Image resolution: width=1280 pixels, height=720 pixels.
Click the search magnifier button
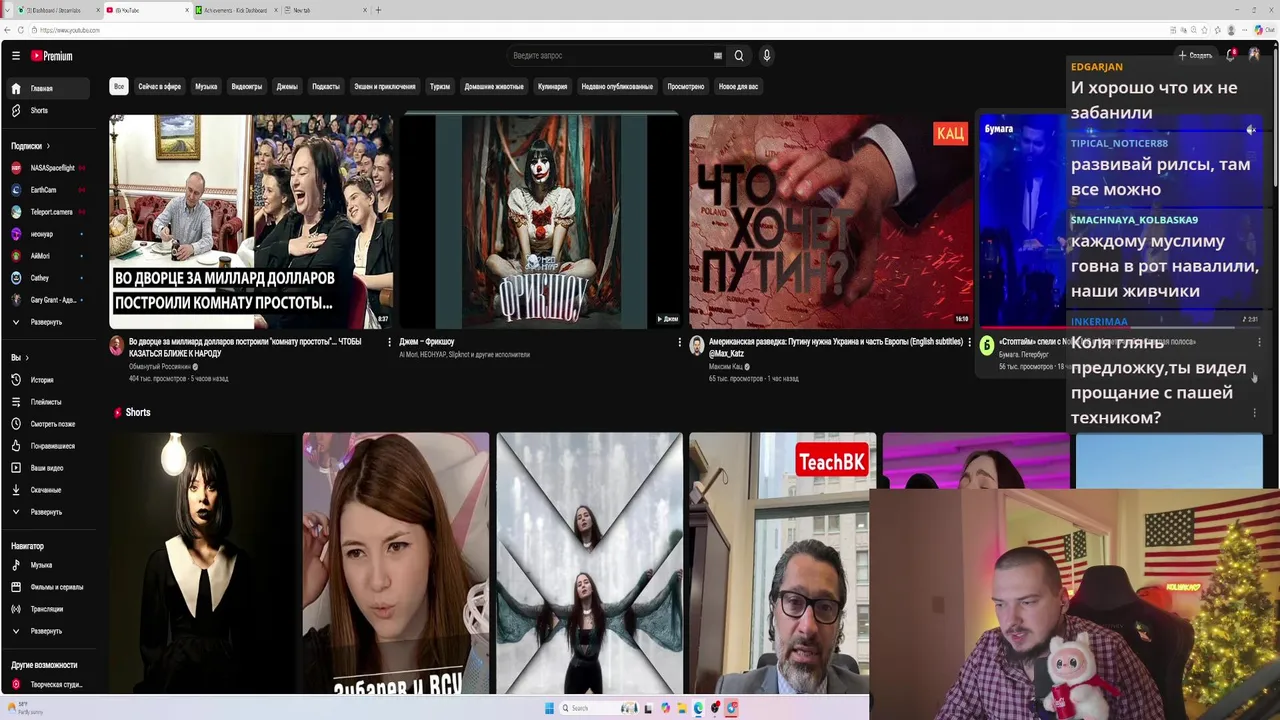[x=739, y=56]
